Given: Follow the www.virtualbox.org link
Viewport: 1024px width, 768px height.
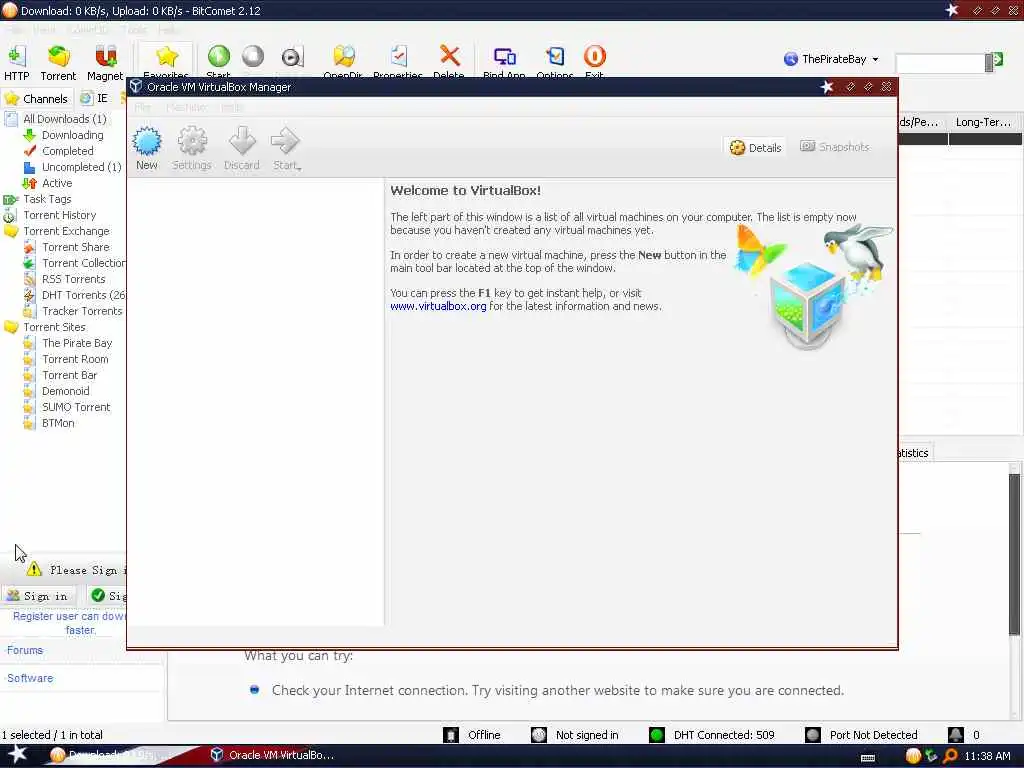Looking at the screenshot, I should [438, 306].
